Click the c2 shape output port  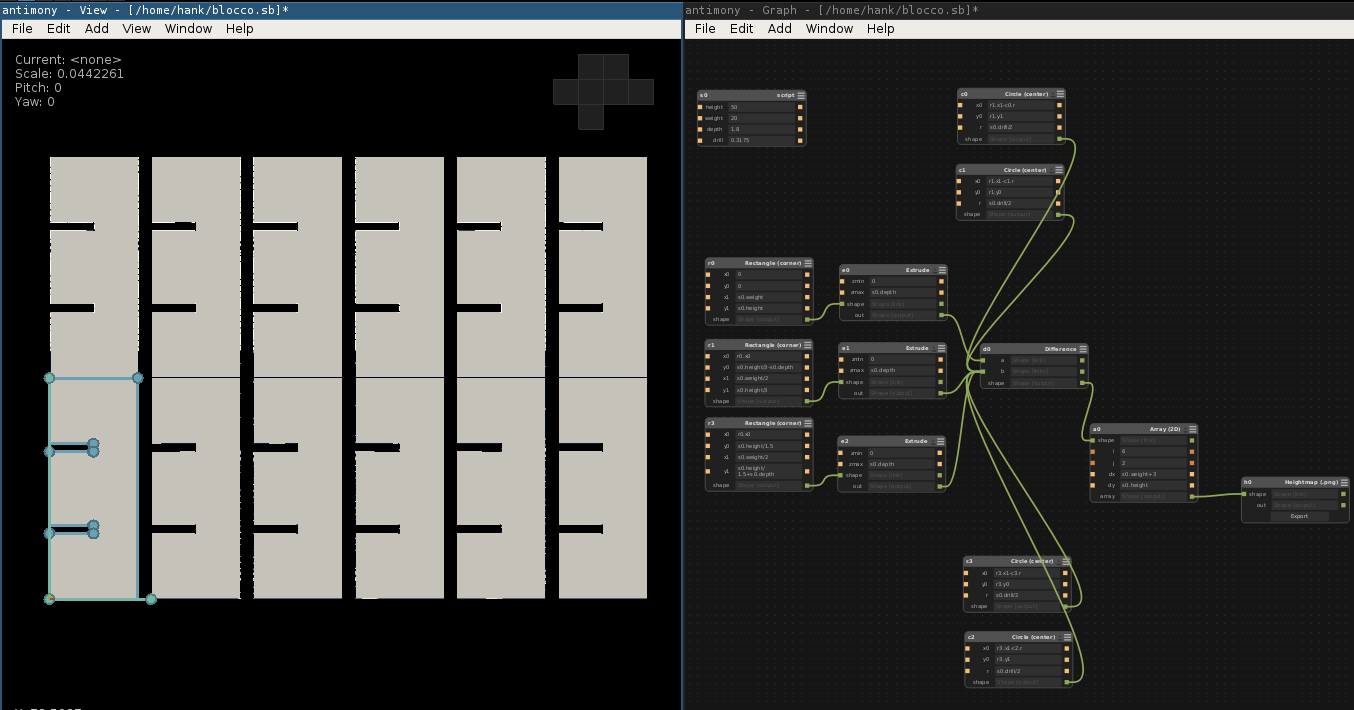pyautogui.click(x=1067, y=682)
